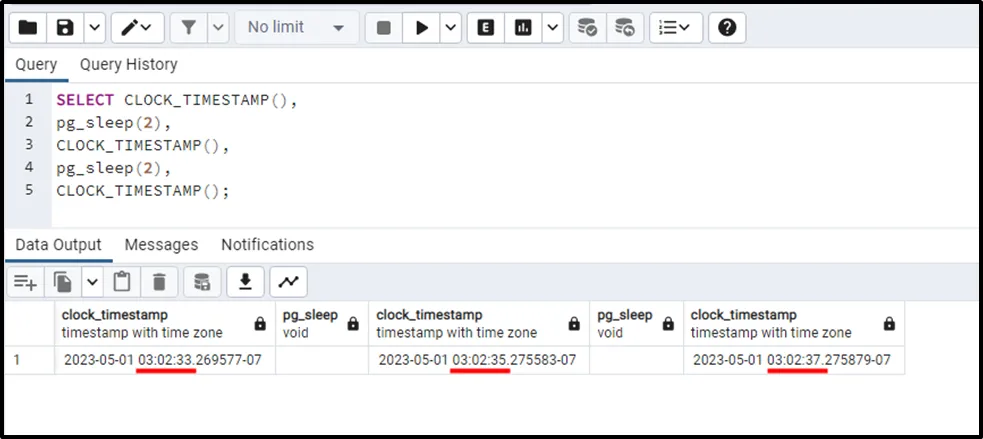Open the Graph Visualiser line-chart icon
983x439 pixels.
(x=288, y=283)
